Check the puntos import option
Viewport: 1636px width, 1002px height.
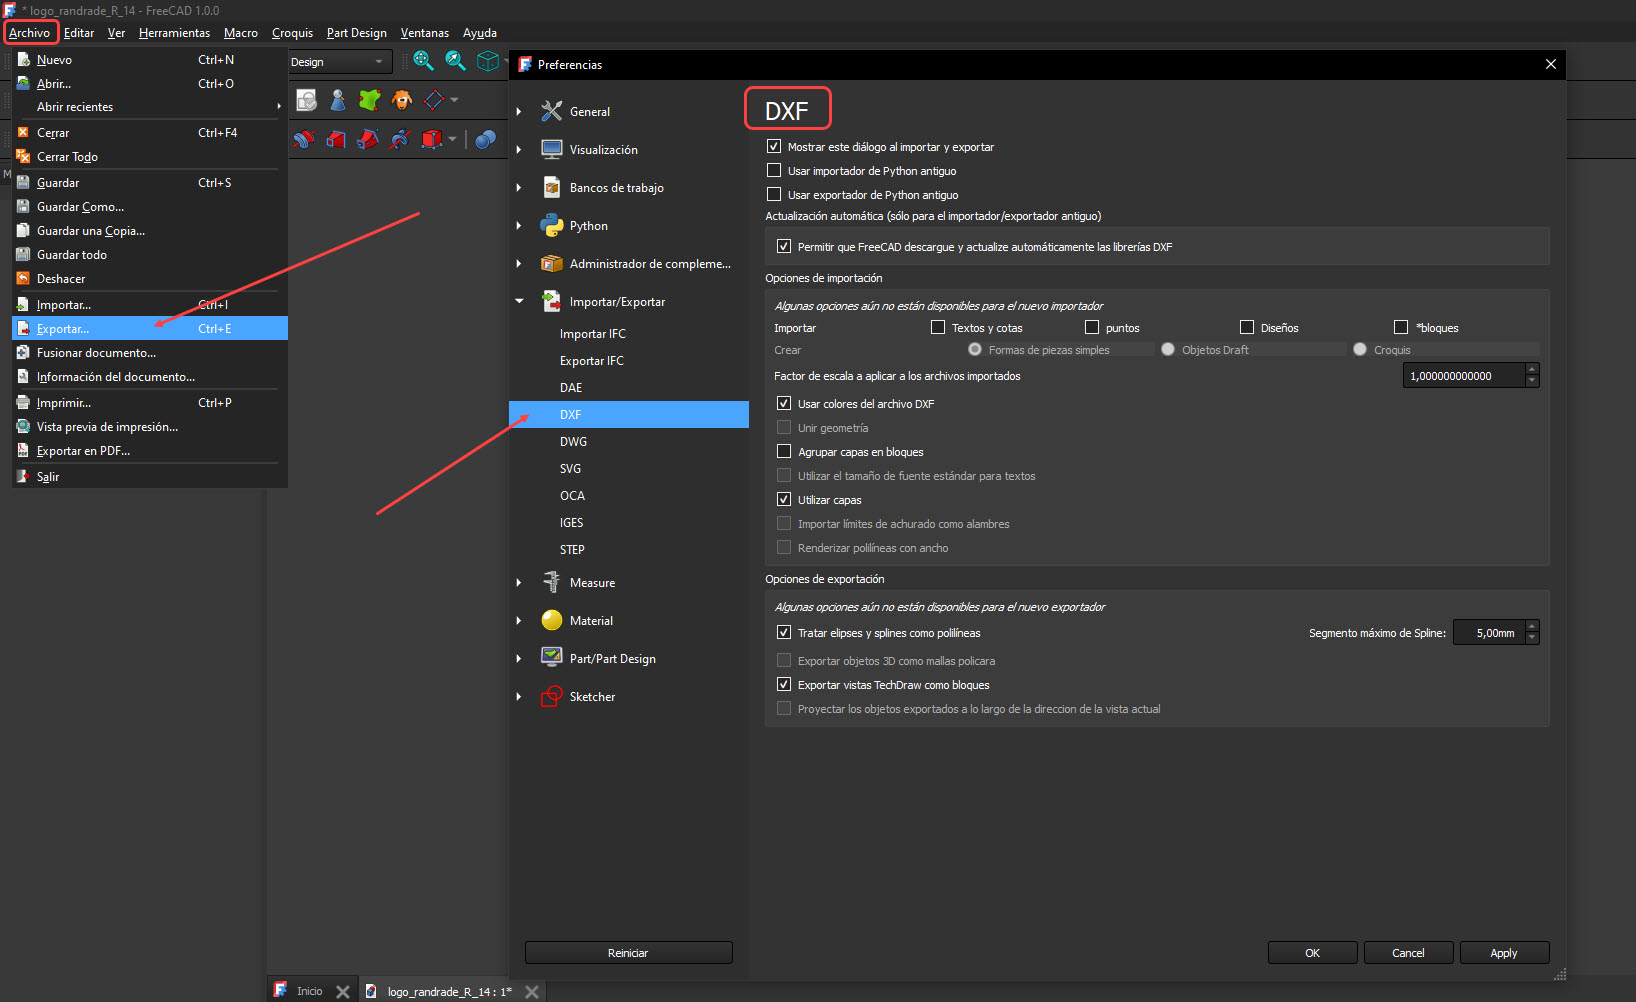[1092, 327]
